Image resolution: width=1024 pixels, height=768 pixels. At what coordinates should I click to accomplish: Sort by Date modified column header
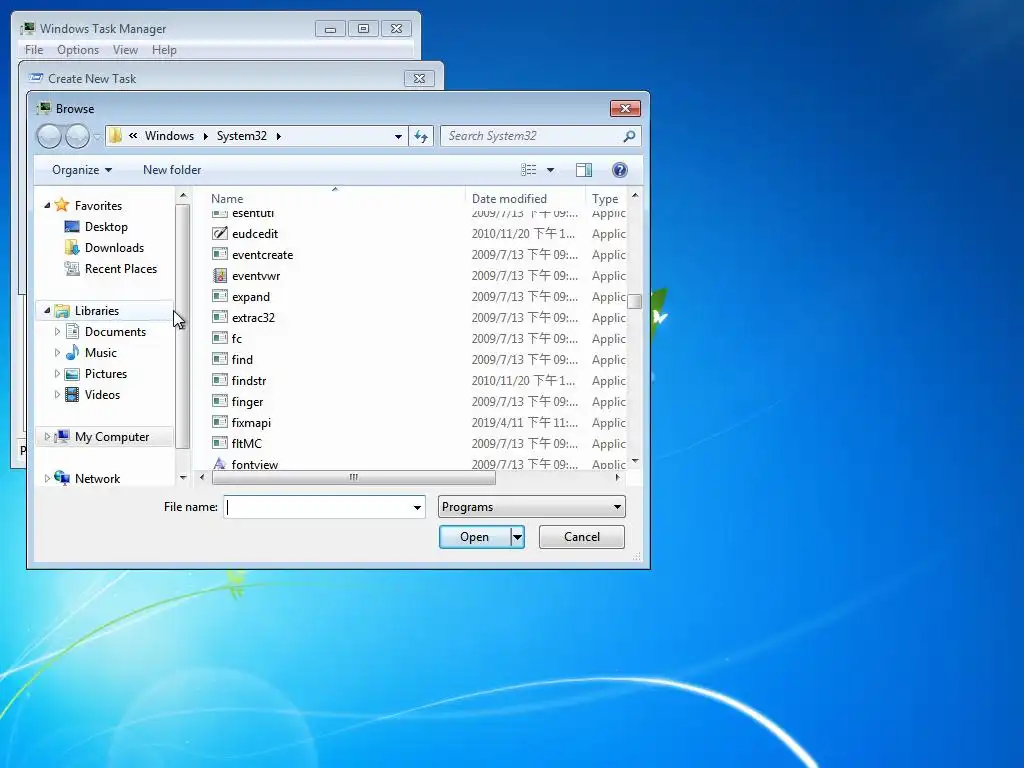[x=509, y=199]
